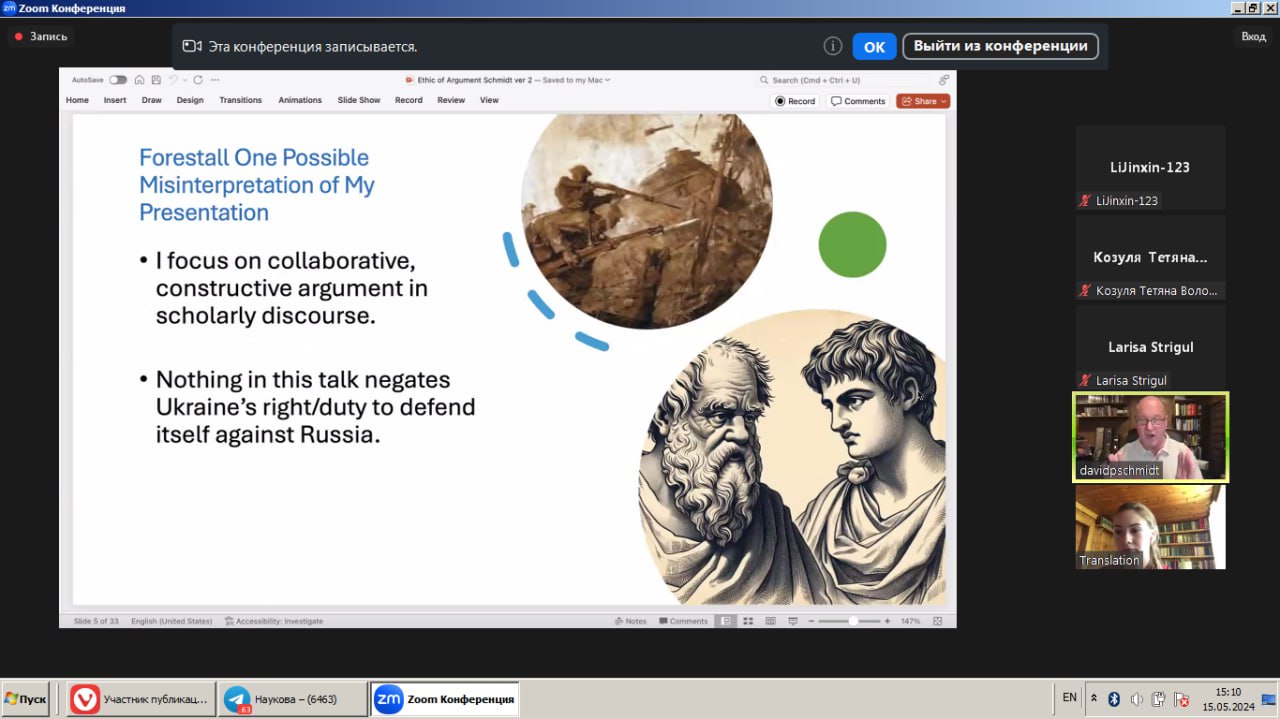The height and width of the screenshot is (719, 1280).
Task: Expand the file name dropdown in title bar
Action: 607,80
